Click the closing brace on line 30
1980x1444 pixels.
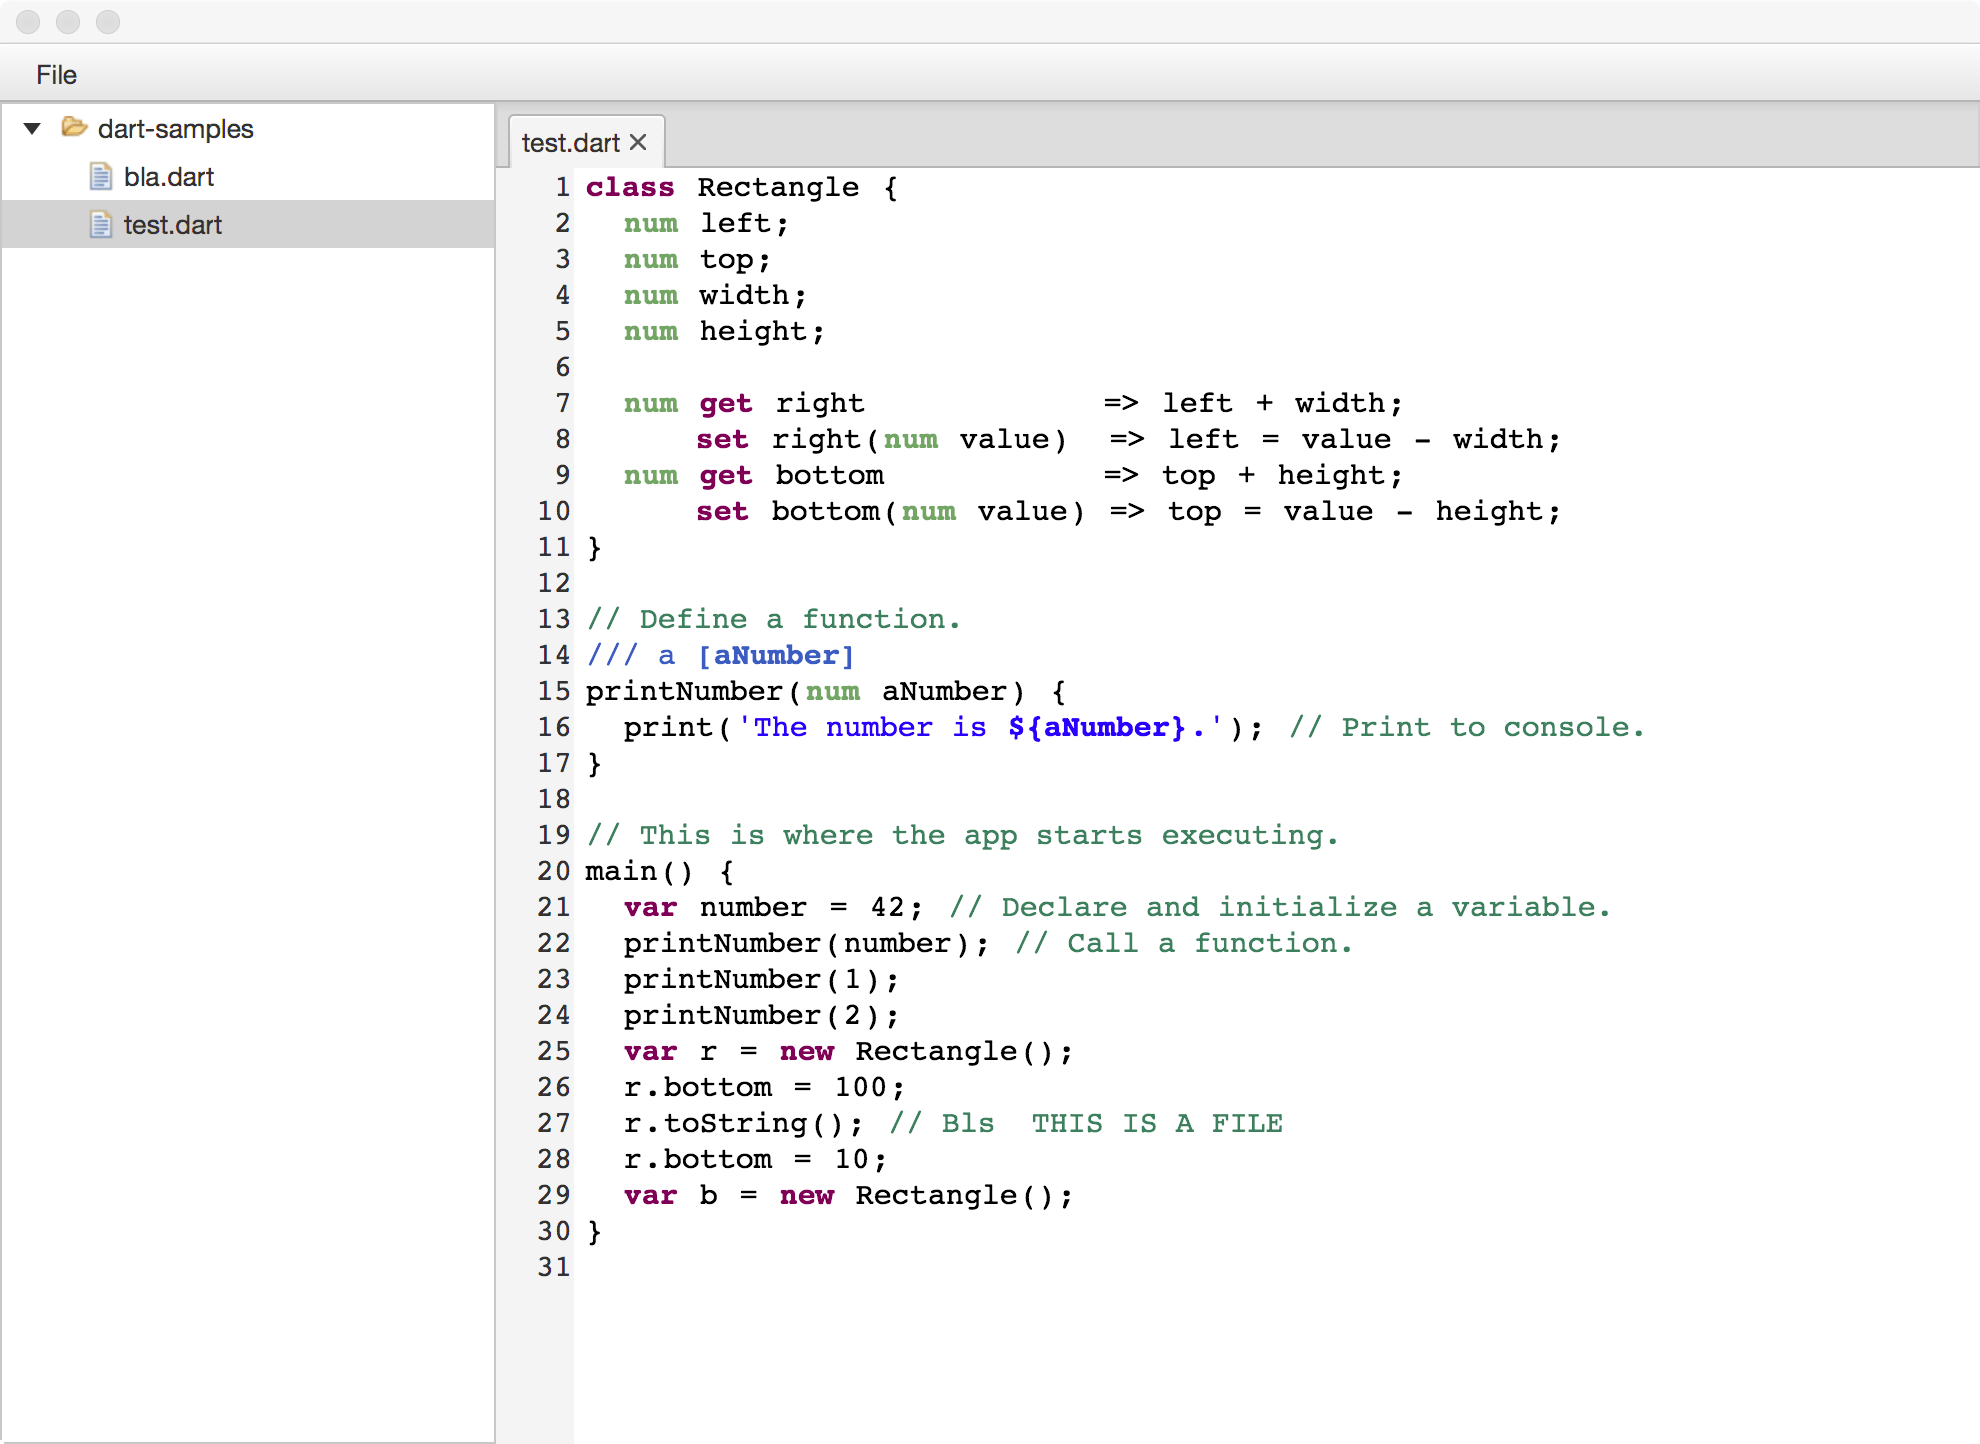[x=594, y=1231]
